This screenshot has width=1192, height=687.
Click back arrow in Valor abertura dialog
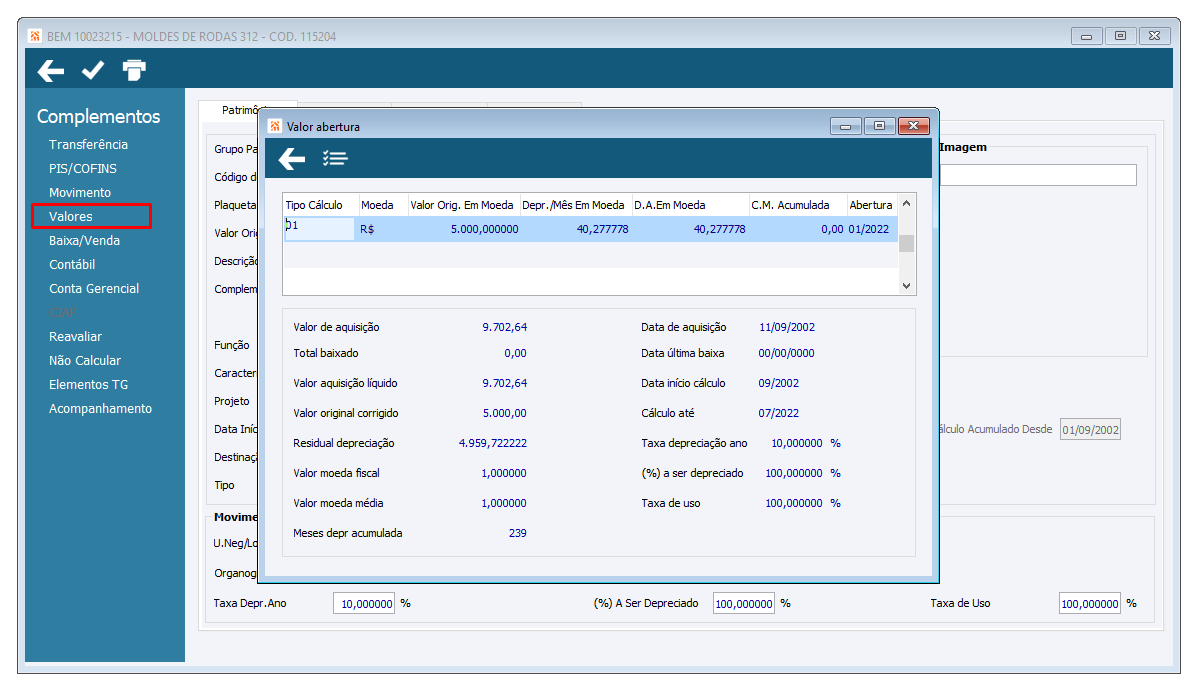click(292, 158)
